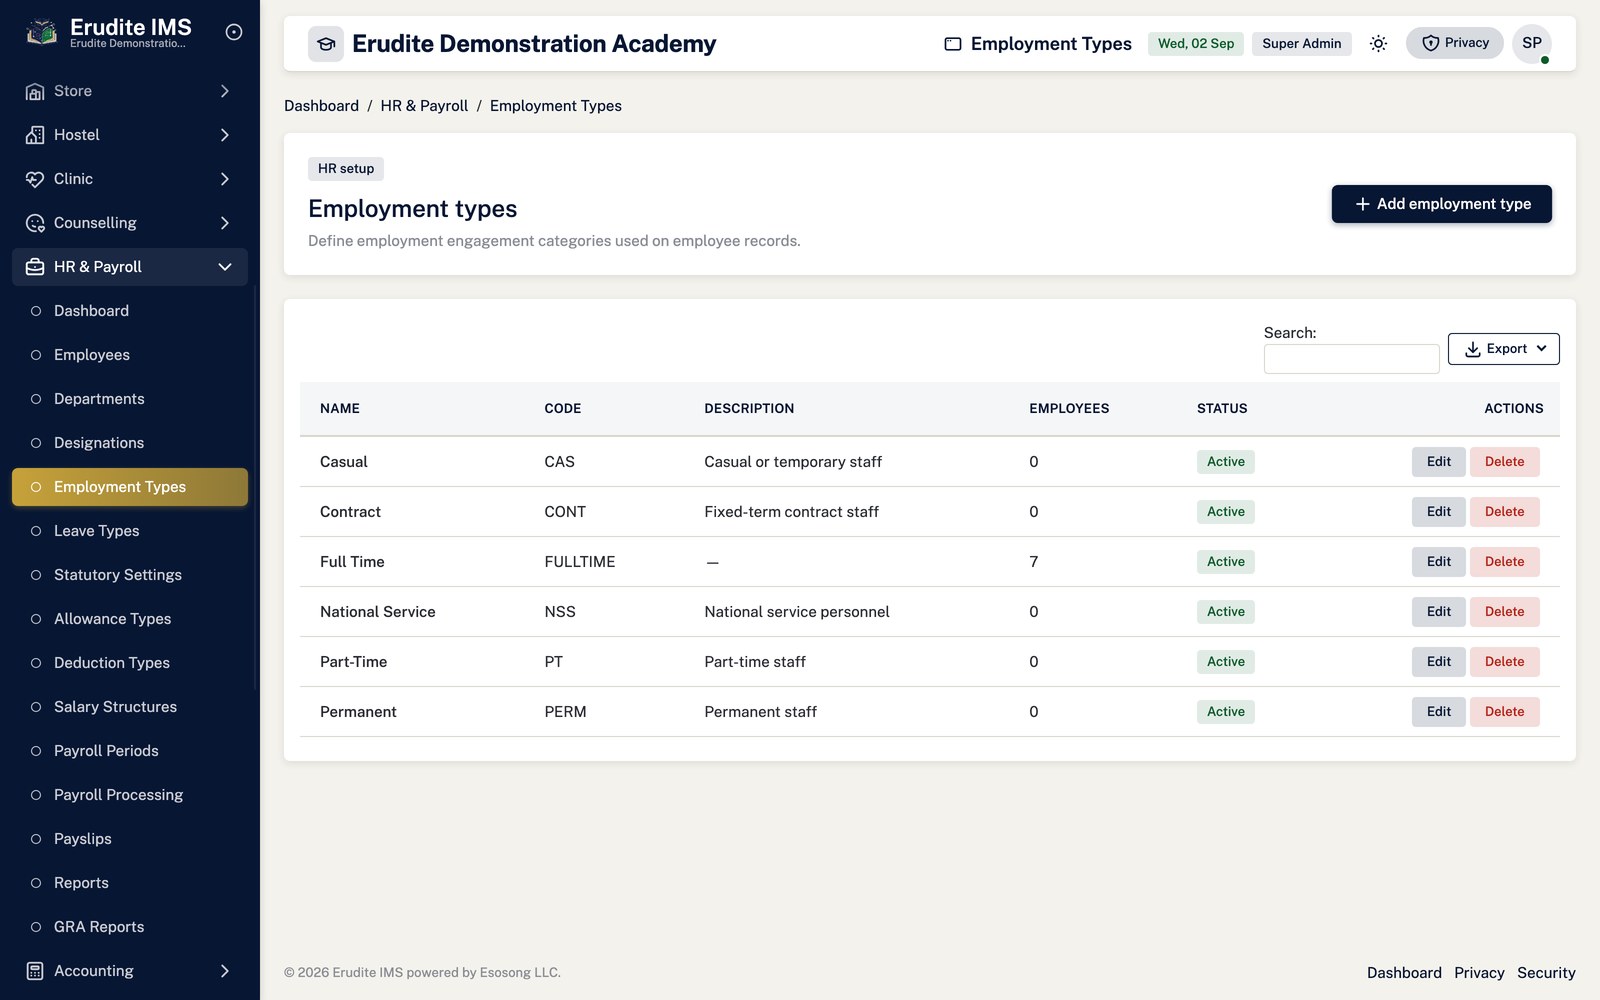The width and height of the screenshot is (1600, 1000).
Task: Click the FULLTIME code cell
Action: (x=580, y=562)
